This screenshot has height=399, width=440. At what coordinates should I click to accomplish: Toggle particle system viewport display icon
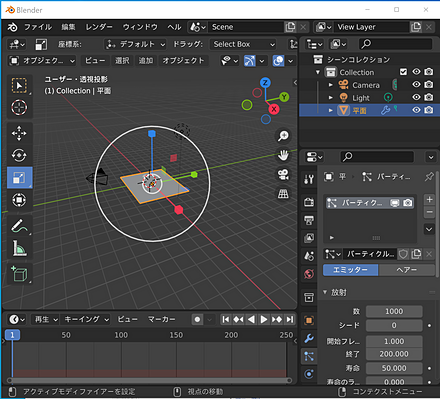pos(395,203)
